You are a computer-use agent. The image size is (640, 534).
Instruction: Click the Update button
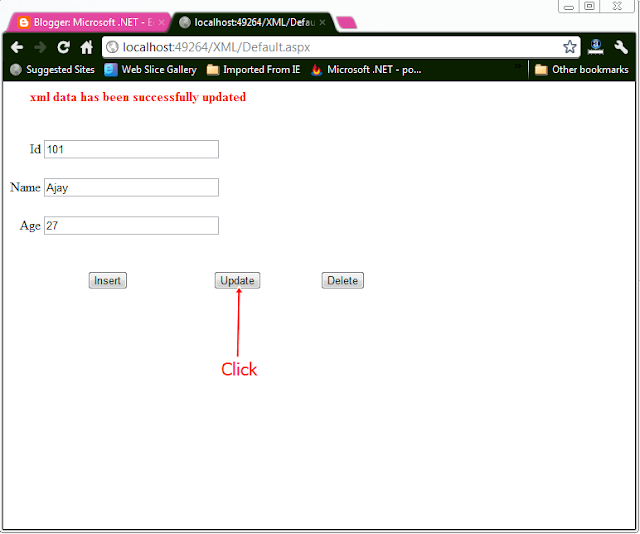(x=238, y=281)
